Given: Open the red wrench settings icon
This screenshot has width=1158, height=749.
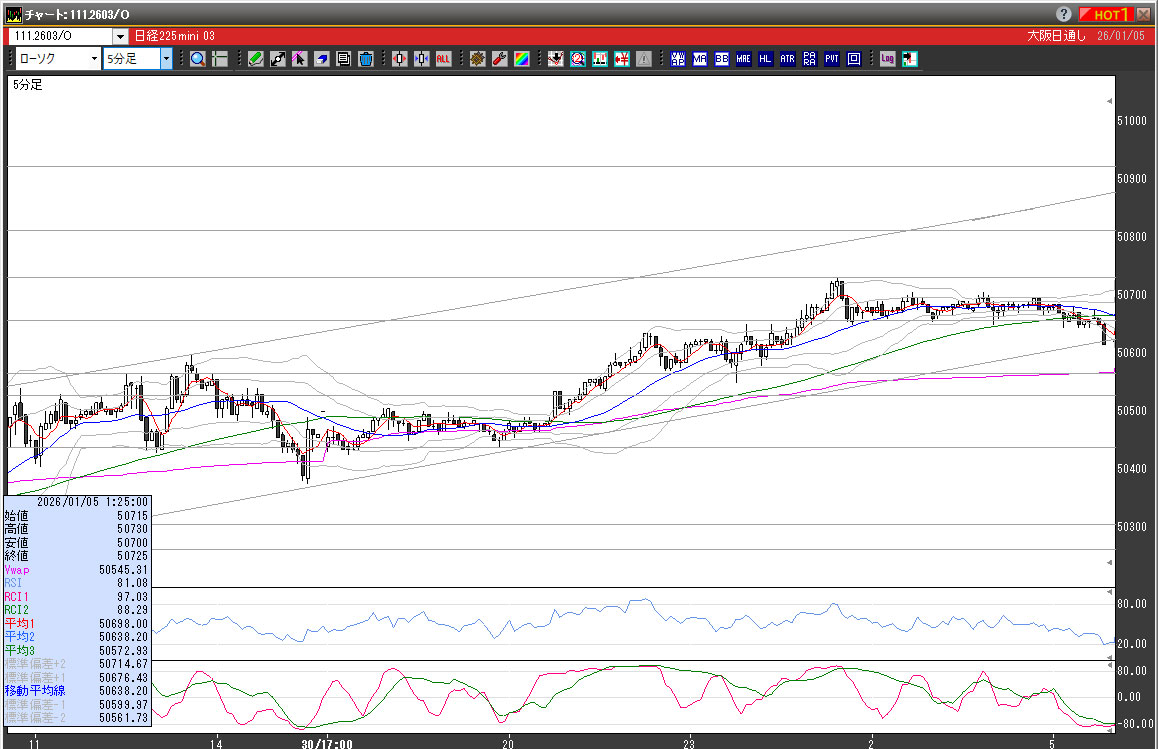Looking at the screenshot, I should (500, 59).
